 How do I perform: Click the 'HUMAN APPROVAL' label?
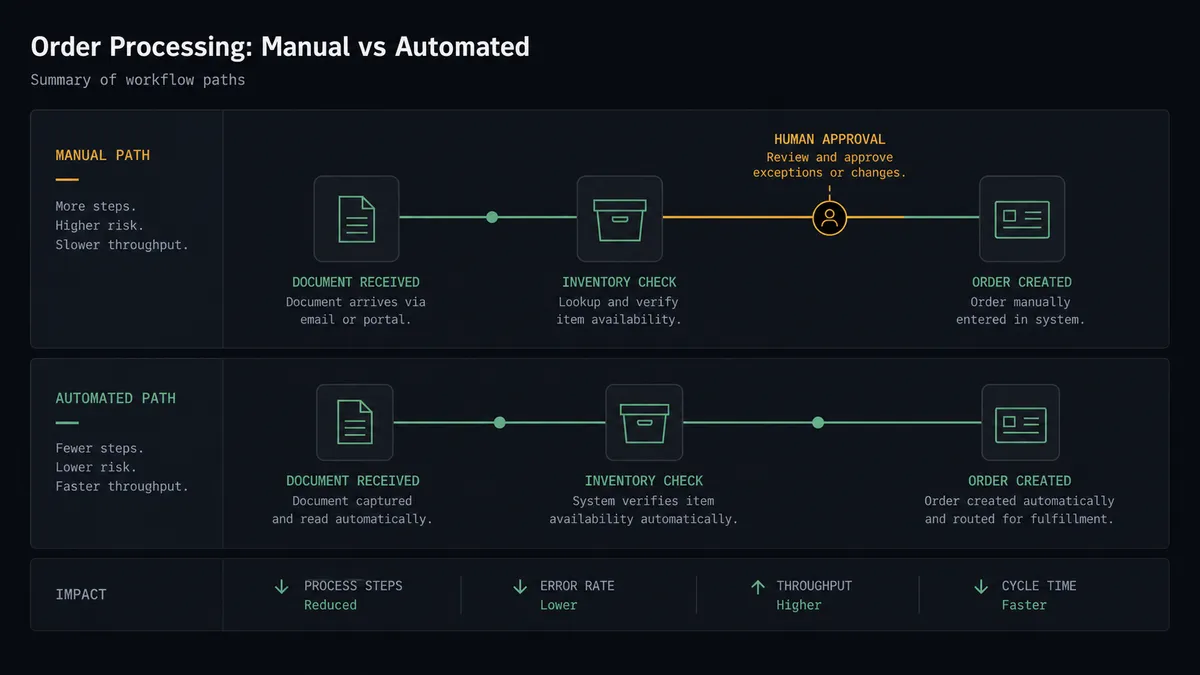pos(830,139)
